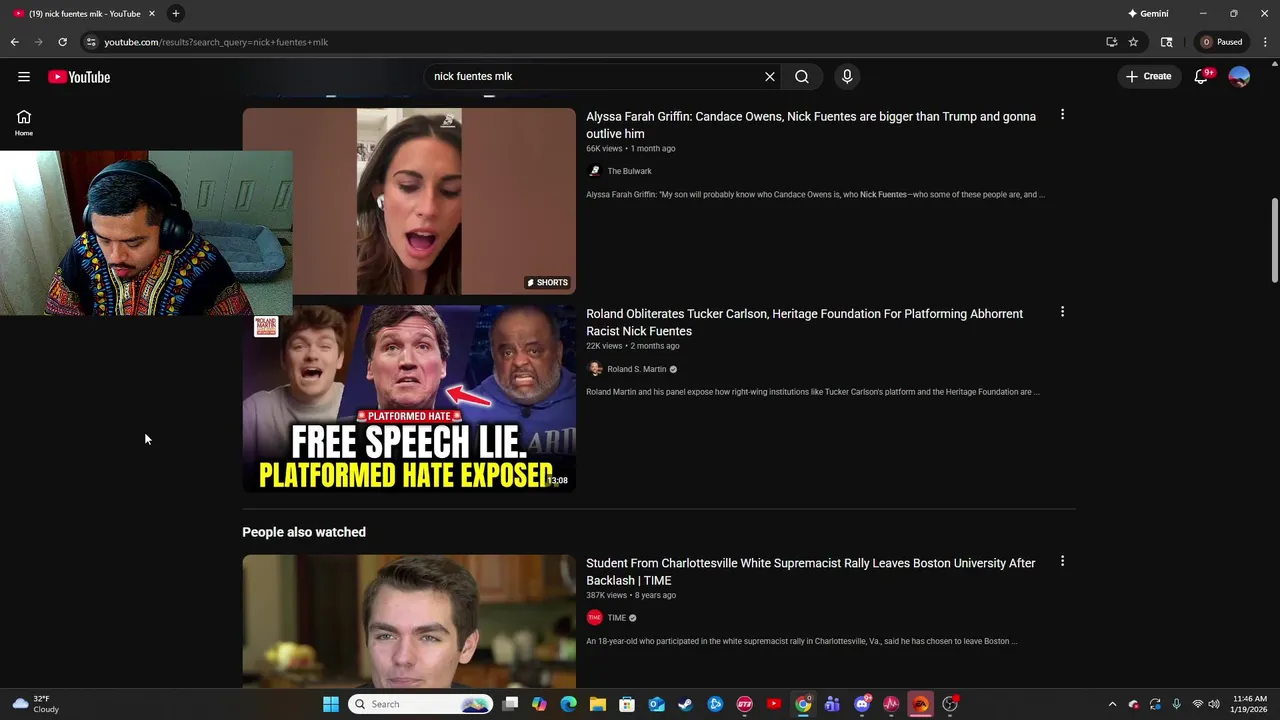Open Gemini in Chrome title bar

1148,14
